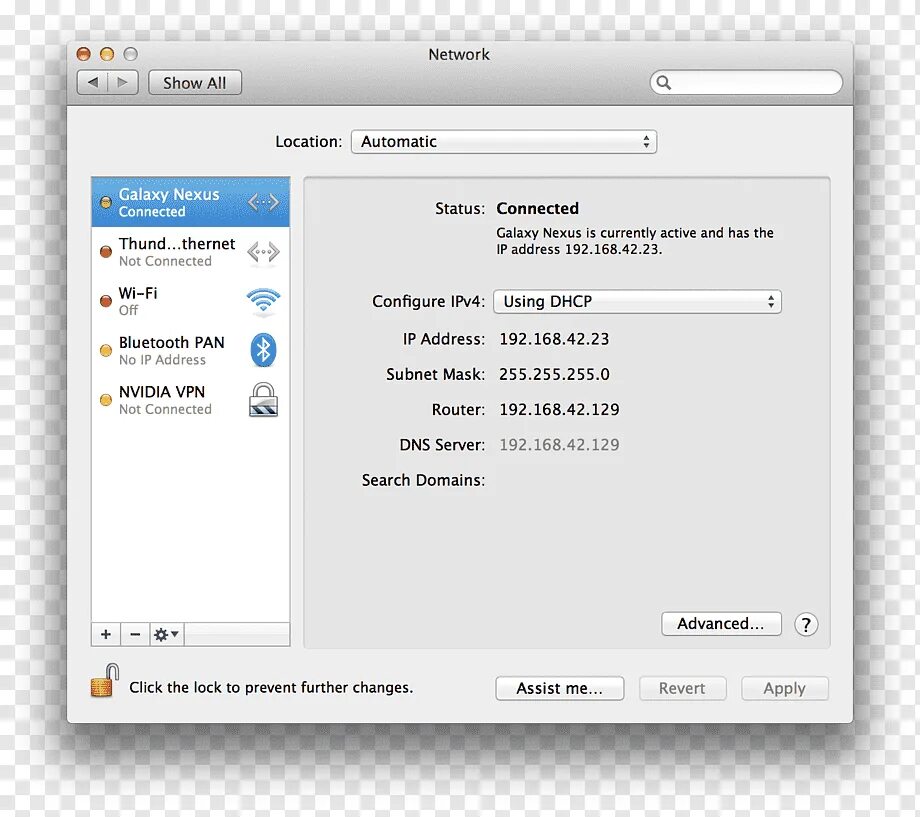
Task: Click the blue Bluetooth icon
Action: (263, 350)
